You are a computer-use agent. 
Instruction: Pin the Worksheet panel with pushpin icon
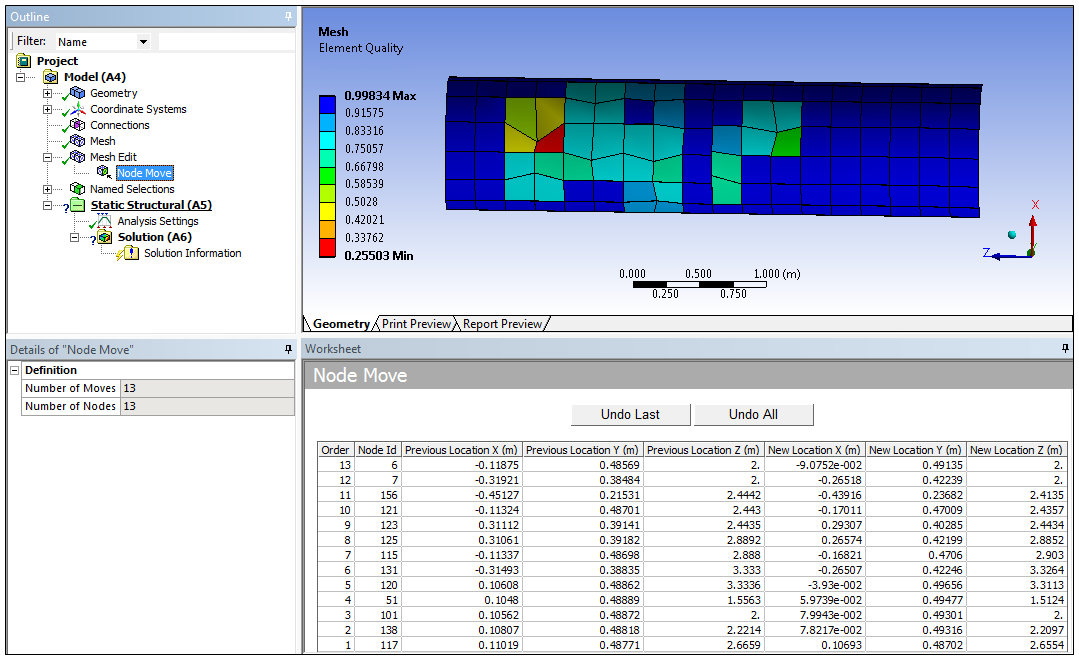point(1064,349)
